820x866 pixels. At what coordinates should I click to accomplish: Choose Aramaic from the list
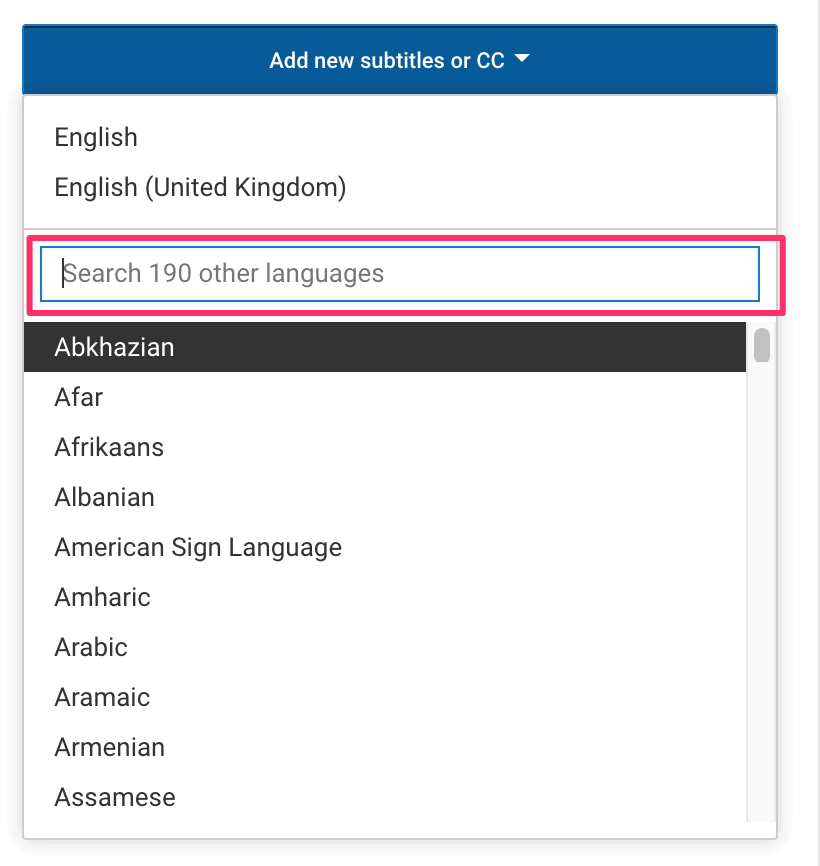tap(102, 697)
